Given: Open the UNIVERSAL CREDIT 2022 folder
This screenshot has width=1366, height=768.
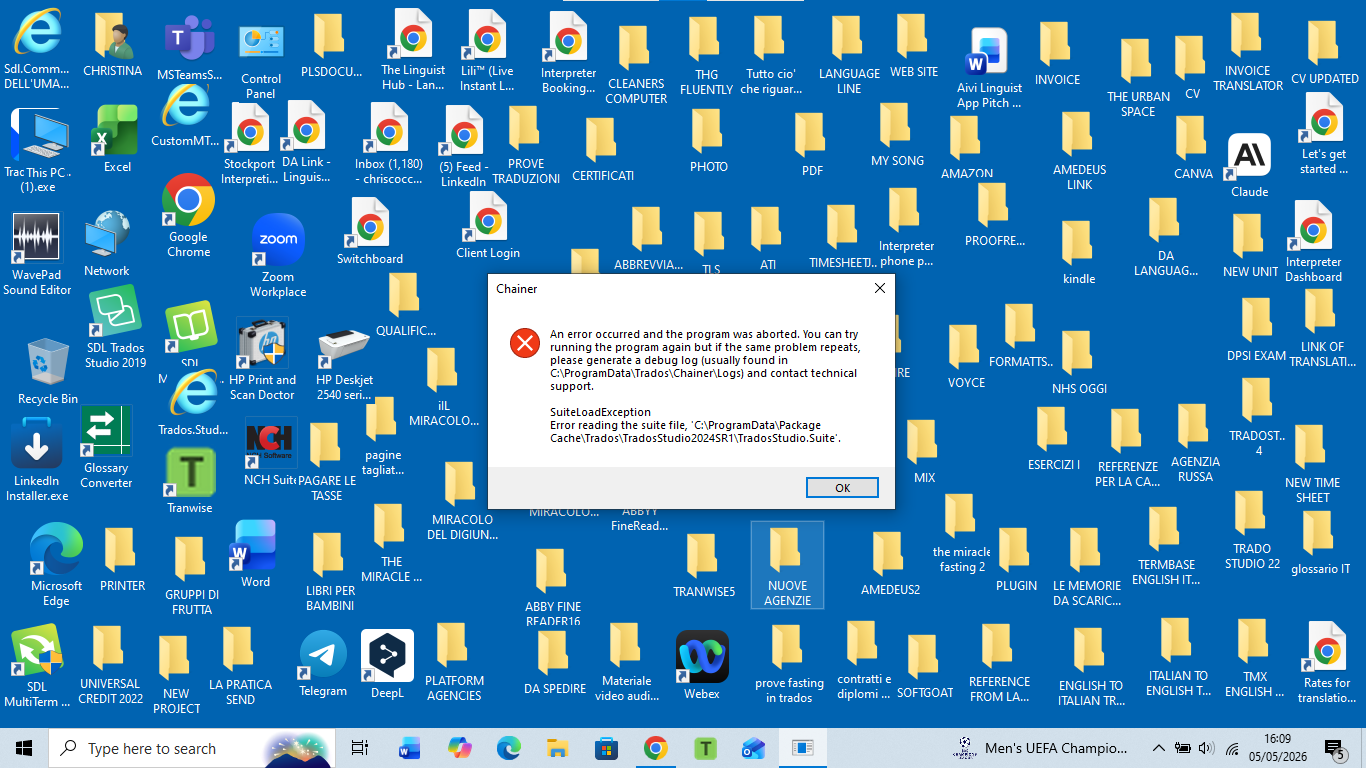Looking at the screenshot, I should click(111, 666).
